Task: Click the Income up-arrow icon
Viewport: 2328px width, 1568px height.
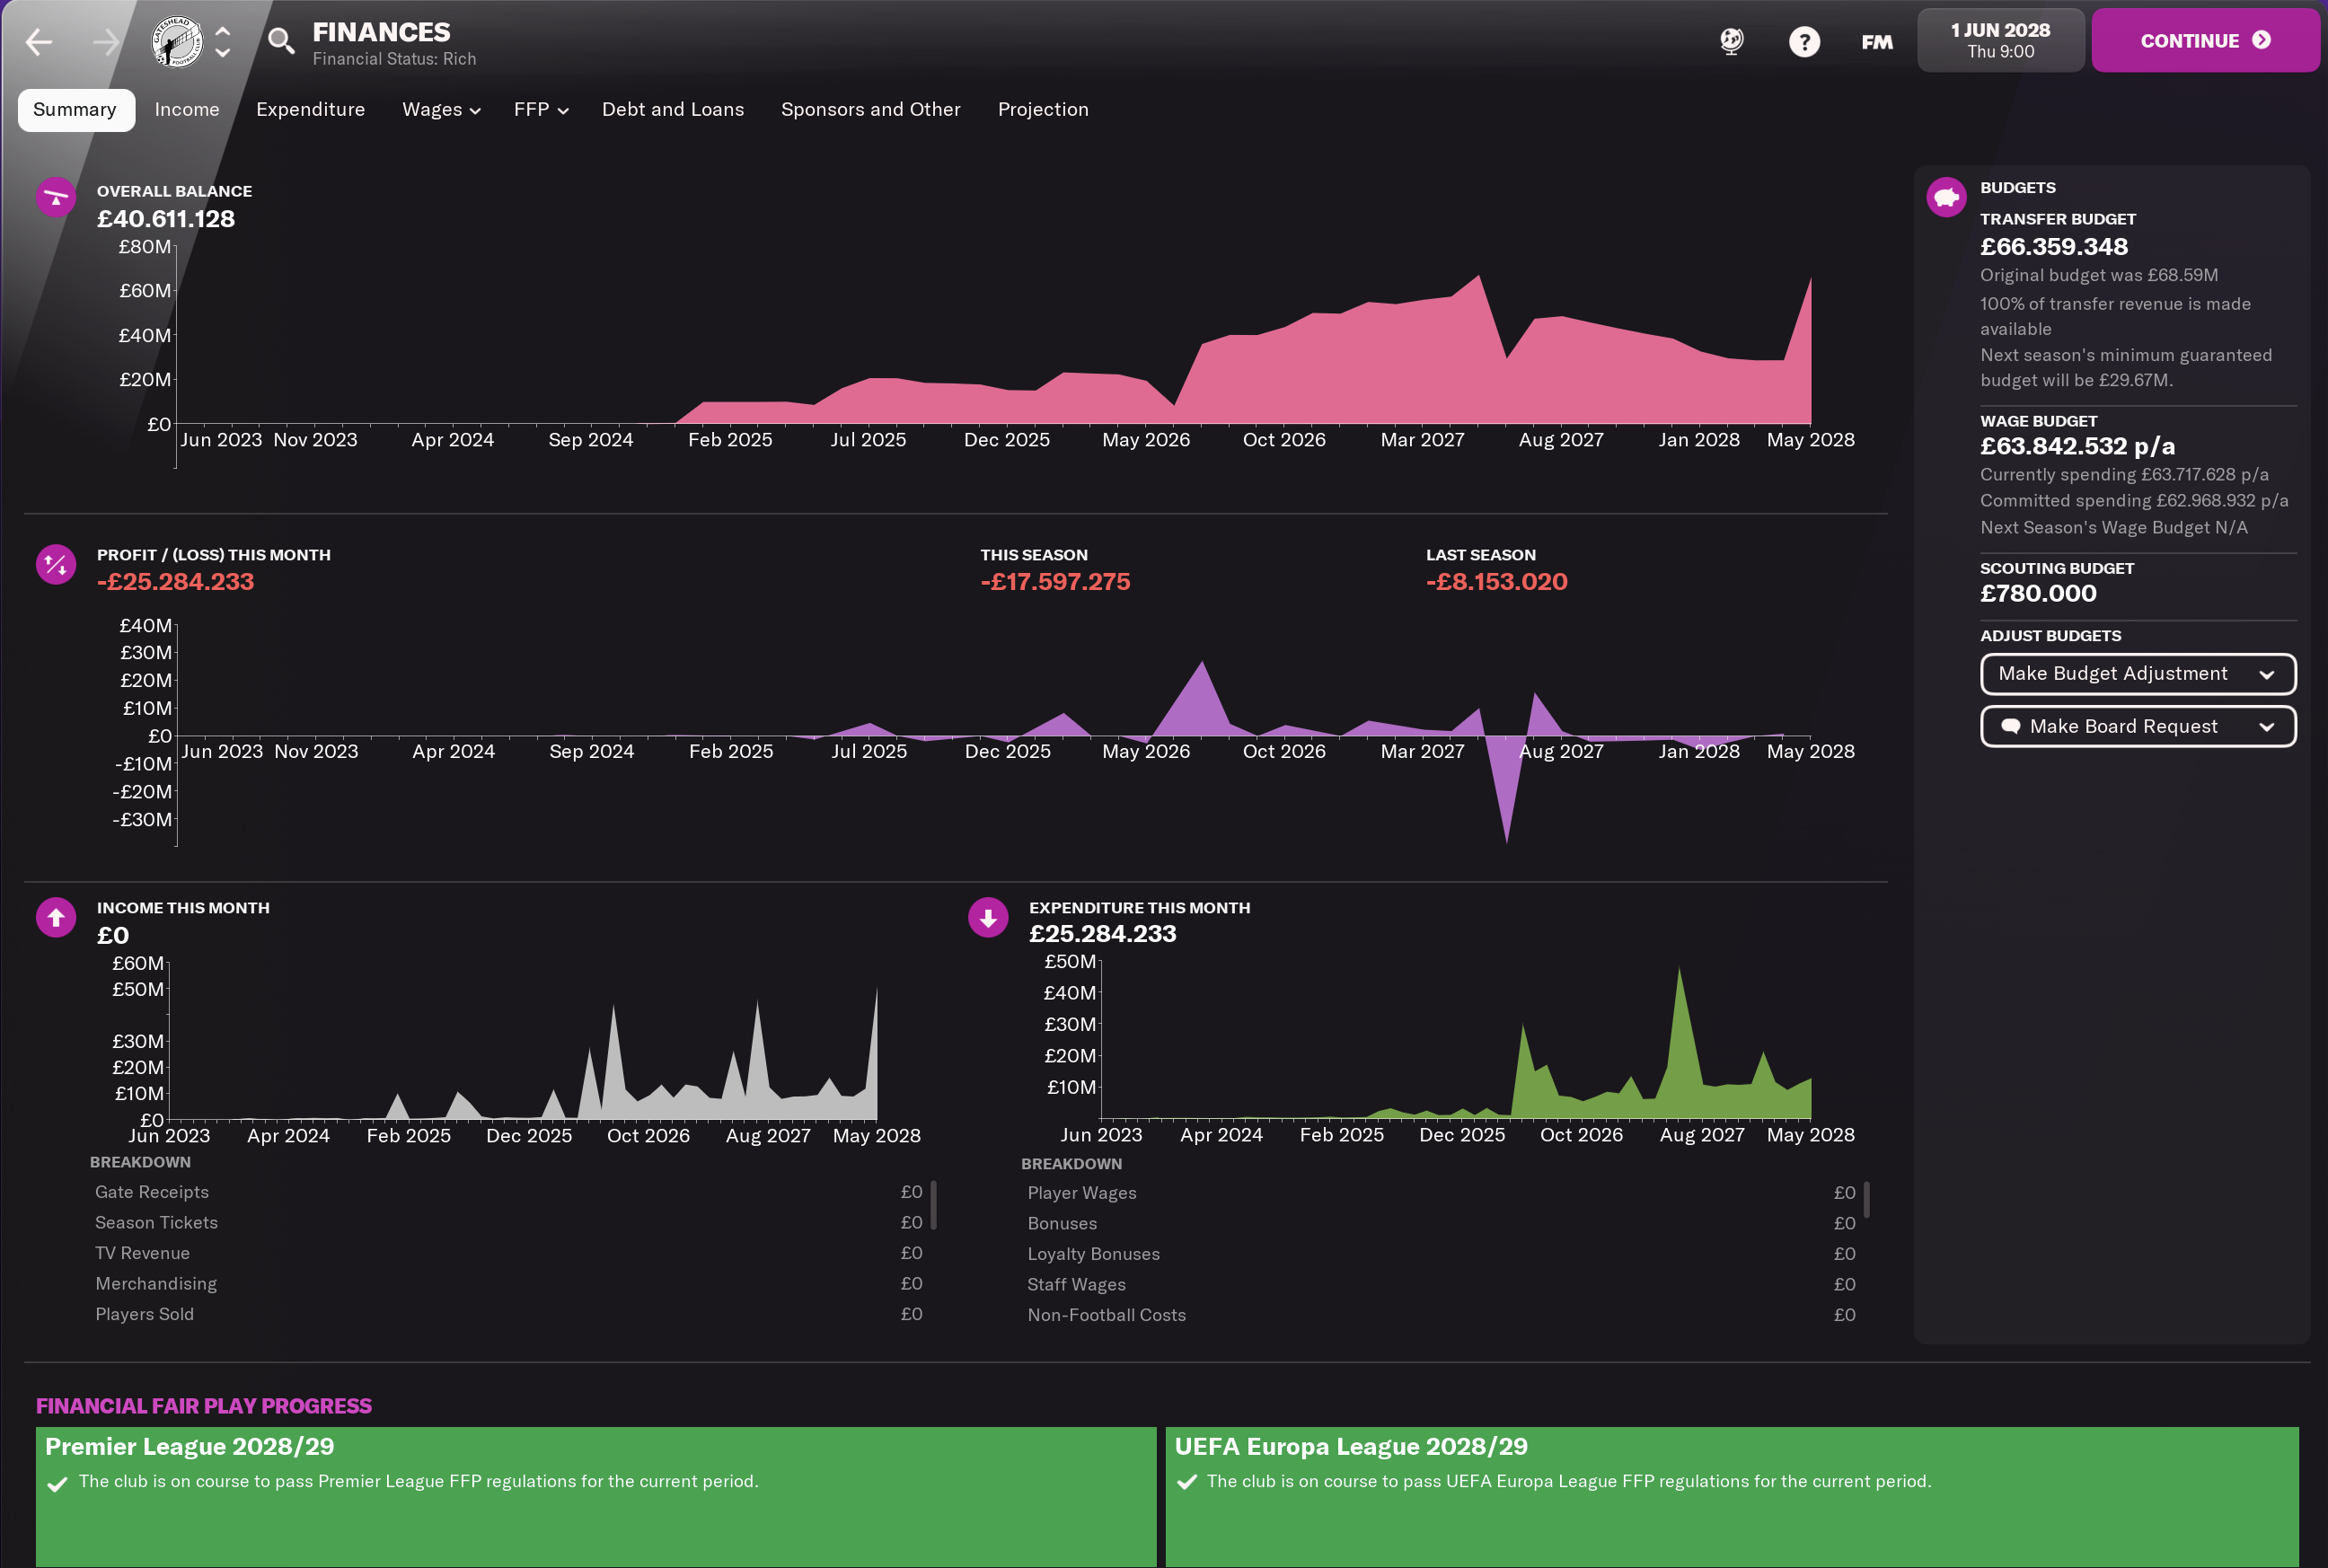Action: 56,917
